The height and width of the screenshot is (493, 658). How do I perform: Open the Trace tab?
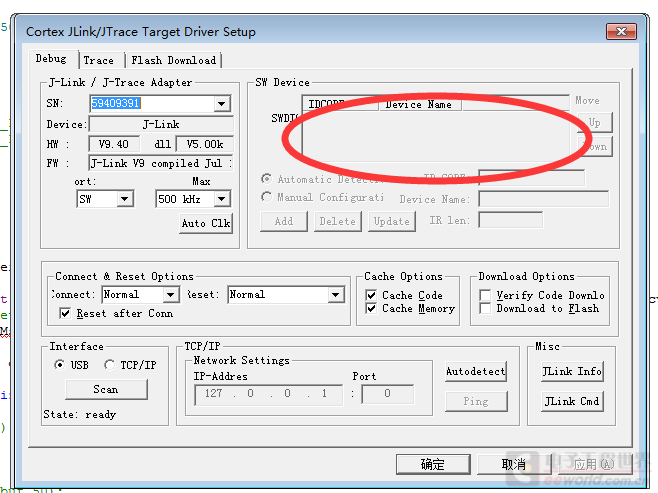(x=99, y=60)
